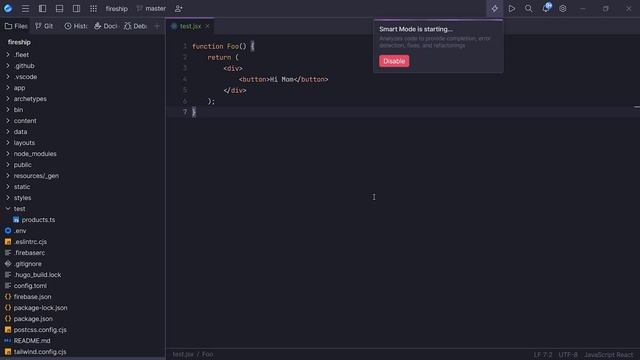Click line number 7 in gutter

(185, 112)
